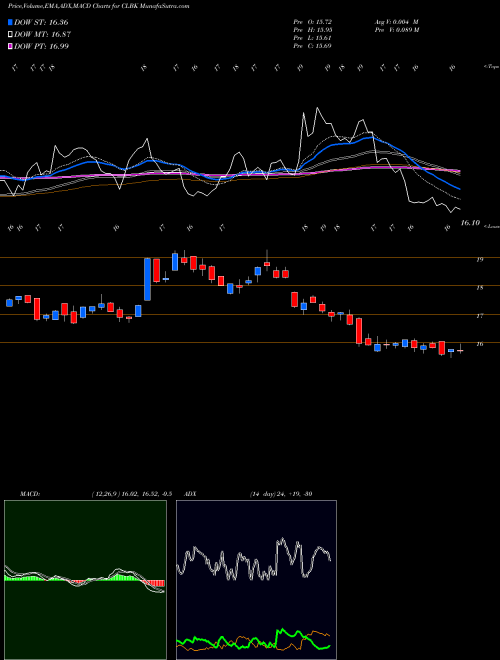Click the MACD panel title label
This screenshot has width=500, height=660.
[x=29, y=494]
